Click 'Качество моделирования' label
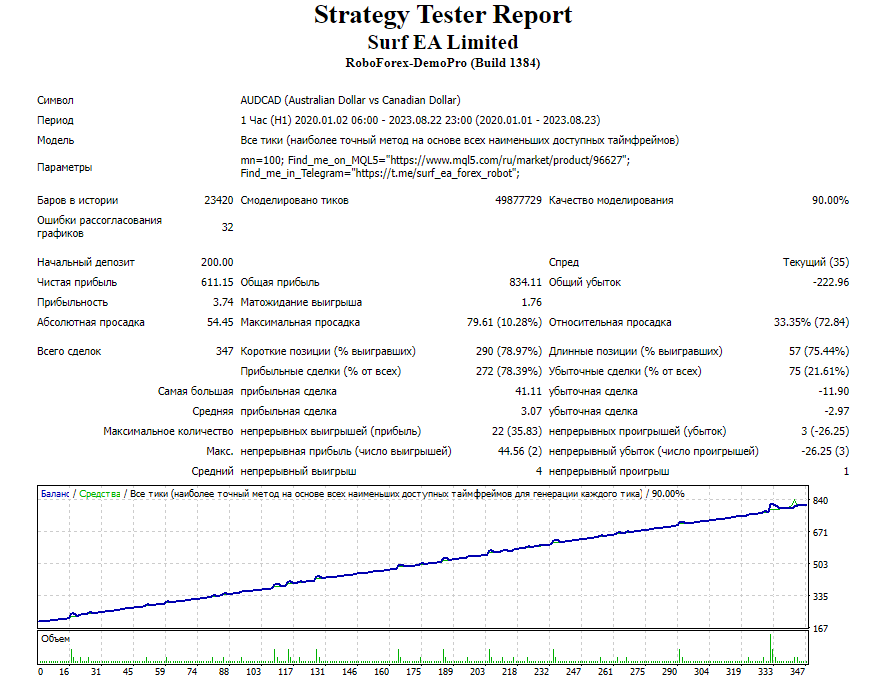This screenshot has height=683, width=871. point(611,200)
